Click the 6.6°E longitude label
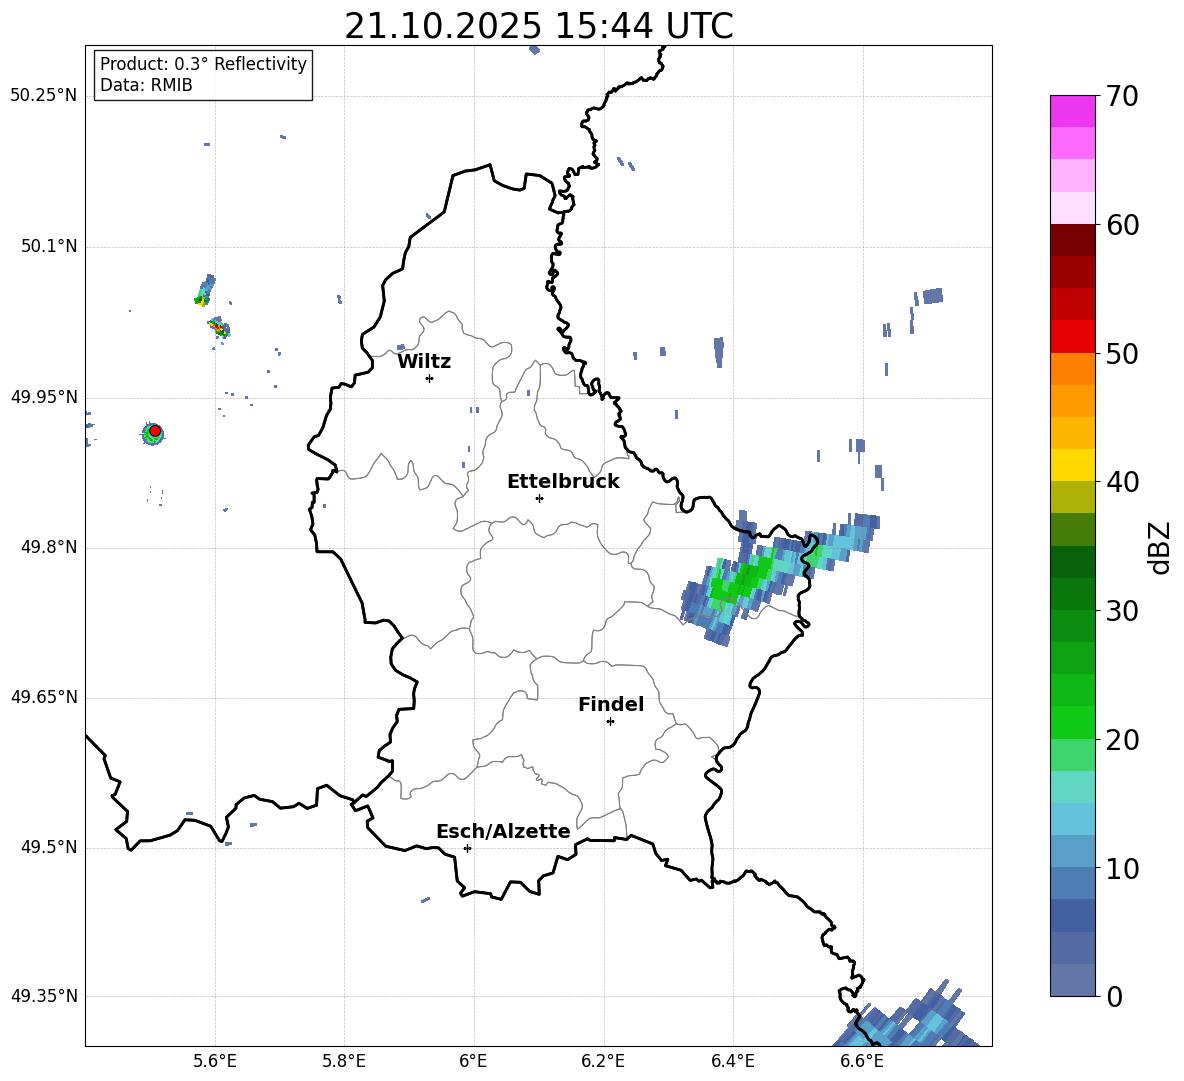The image size is (1184, 1081). pyautogui.click(x=862, y=1061)
